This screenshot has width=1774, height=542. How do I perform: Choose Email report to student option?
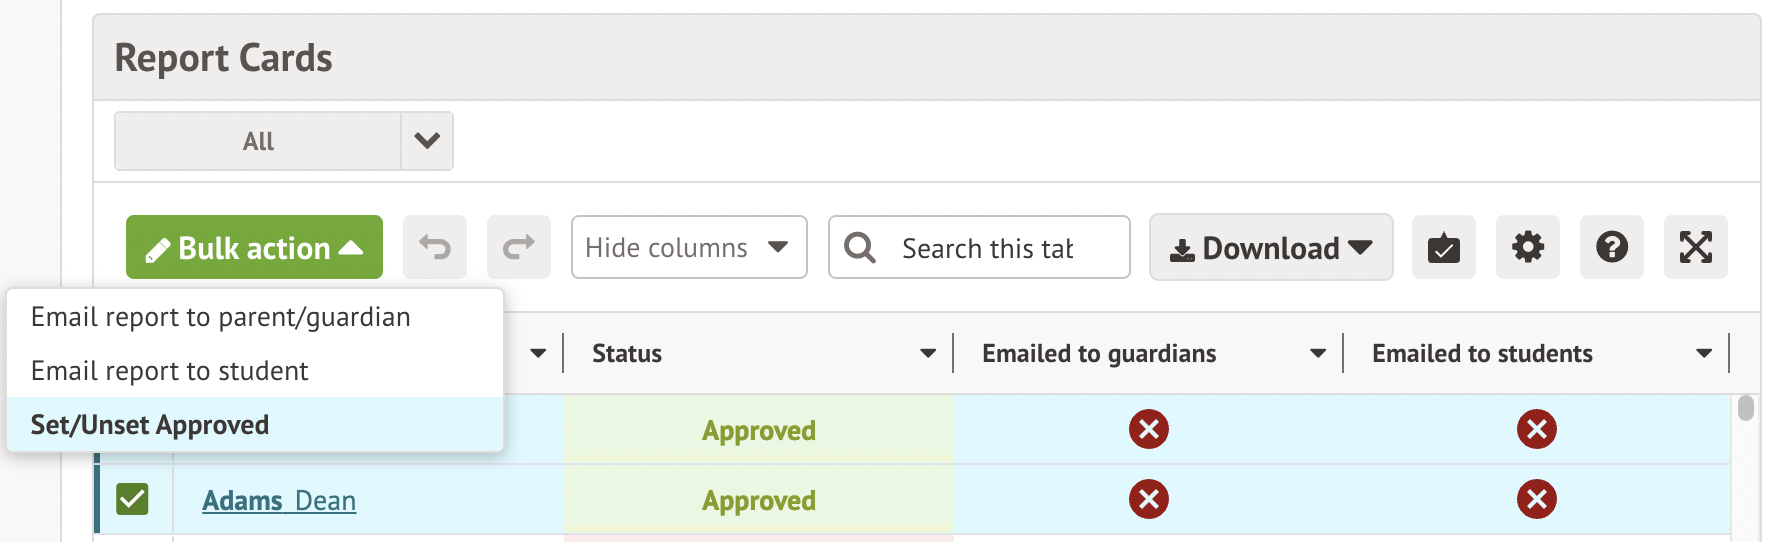coord(170,371)
